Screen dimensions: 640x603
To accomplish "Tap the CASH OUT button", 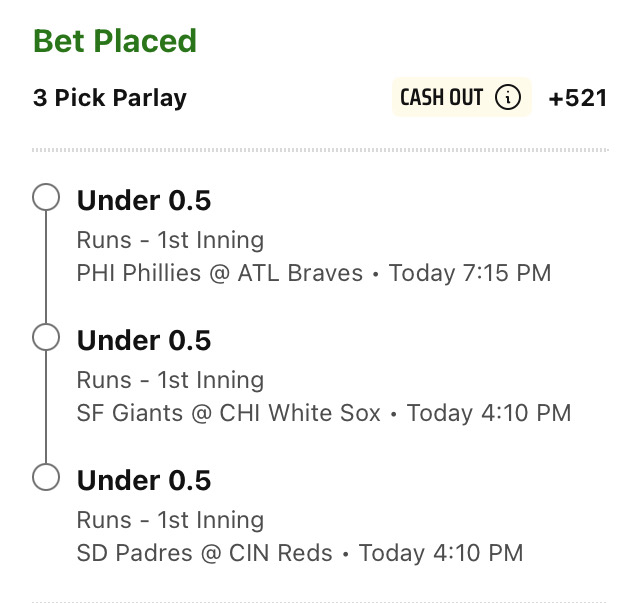I will click(x=462, y=97).
